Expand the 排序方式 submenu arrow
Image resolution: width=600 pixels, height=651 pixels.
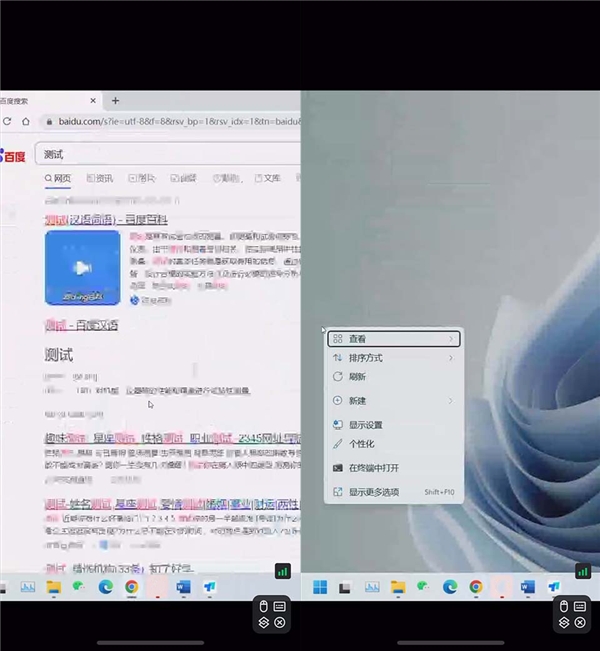[x=451, y=358]
